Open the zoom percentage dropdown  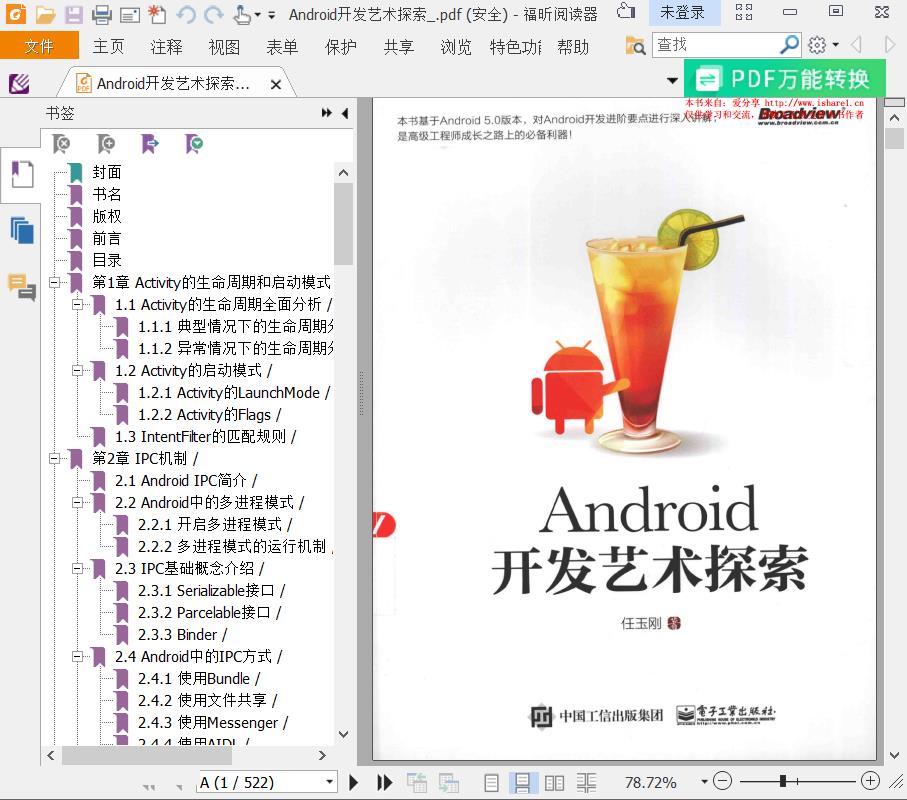(x=704, y=782)
